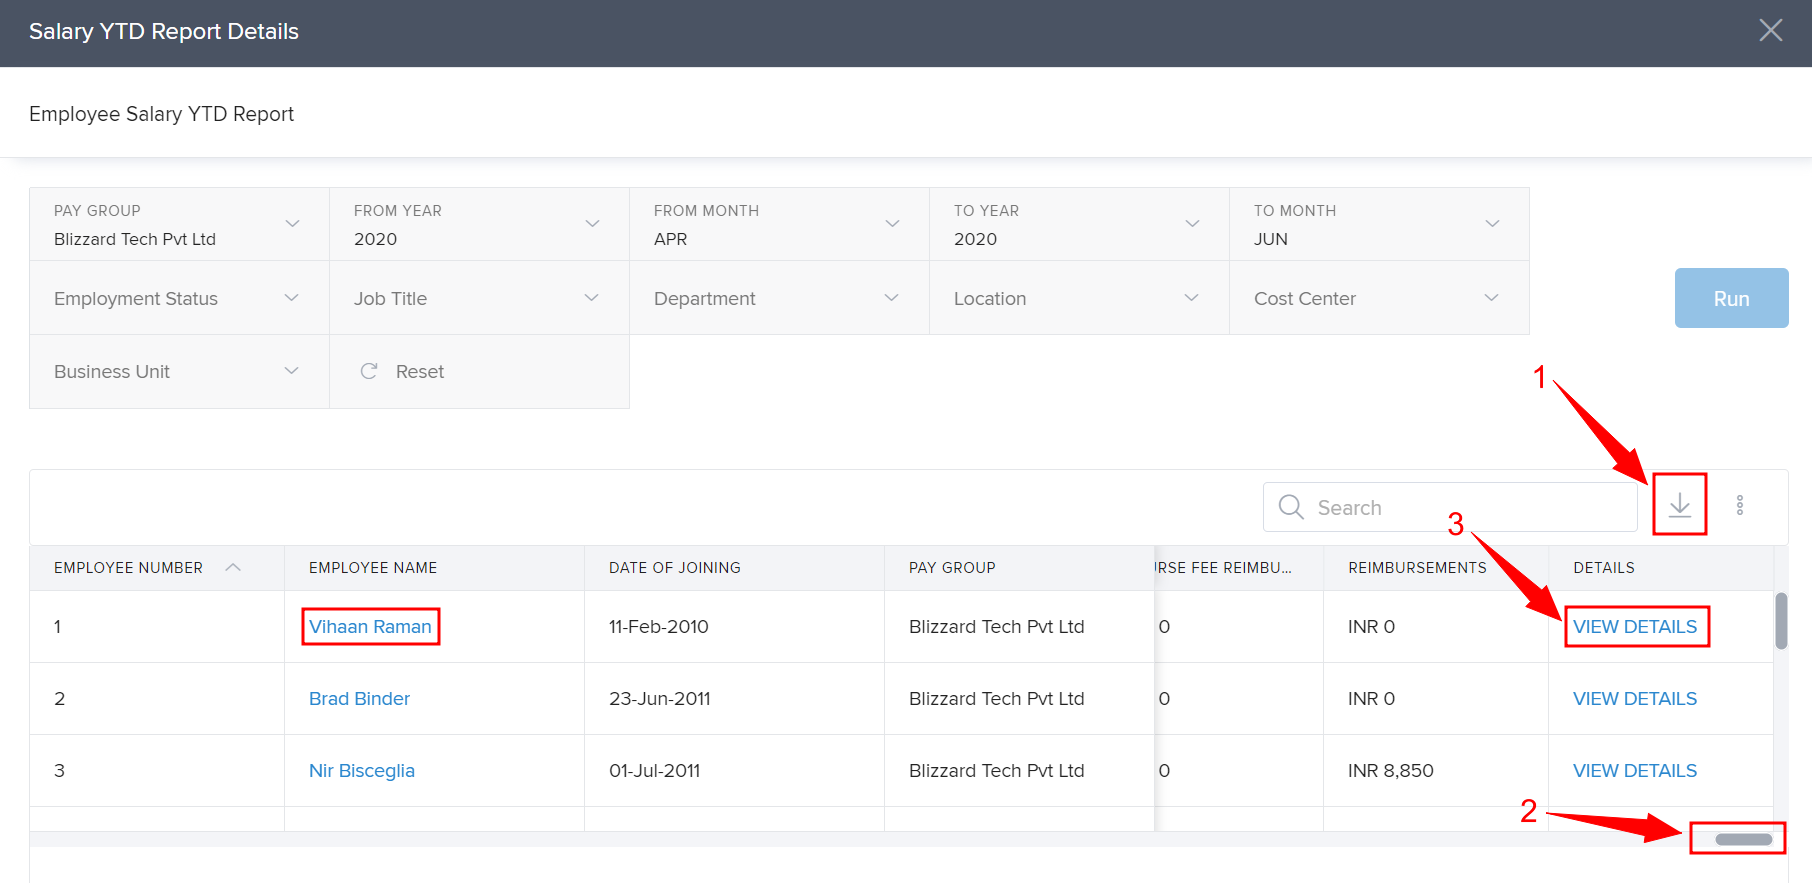Sort by Employee Number ascending arrow

(x=233, y=567)
